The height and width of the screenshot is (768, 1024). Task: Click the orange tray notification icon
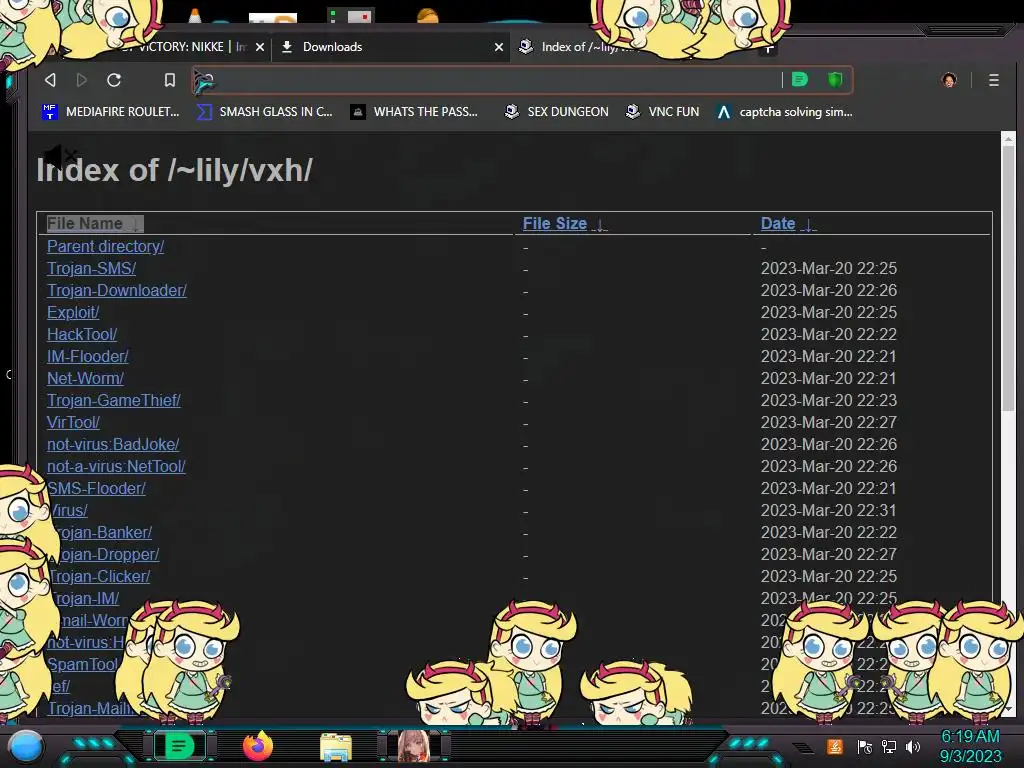pyautogui.click(x=835, y=746)
